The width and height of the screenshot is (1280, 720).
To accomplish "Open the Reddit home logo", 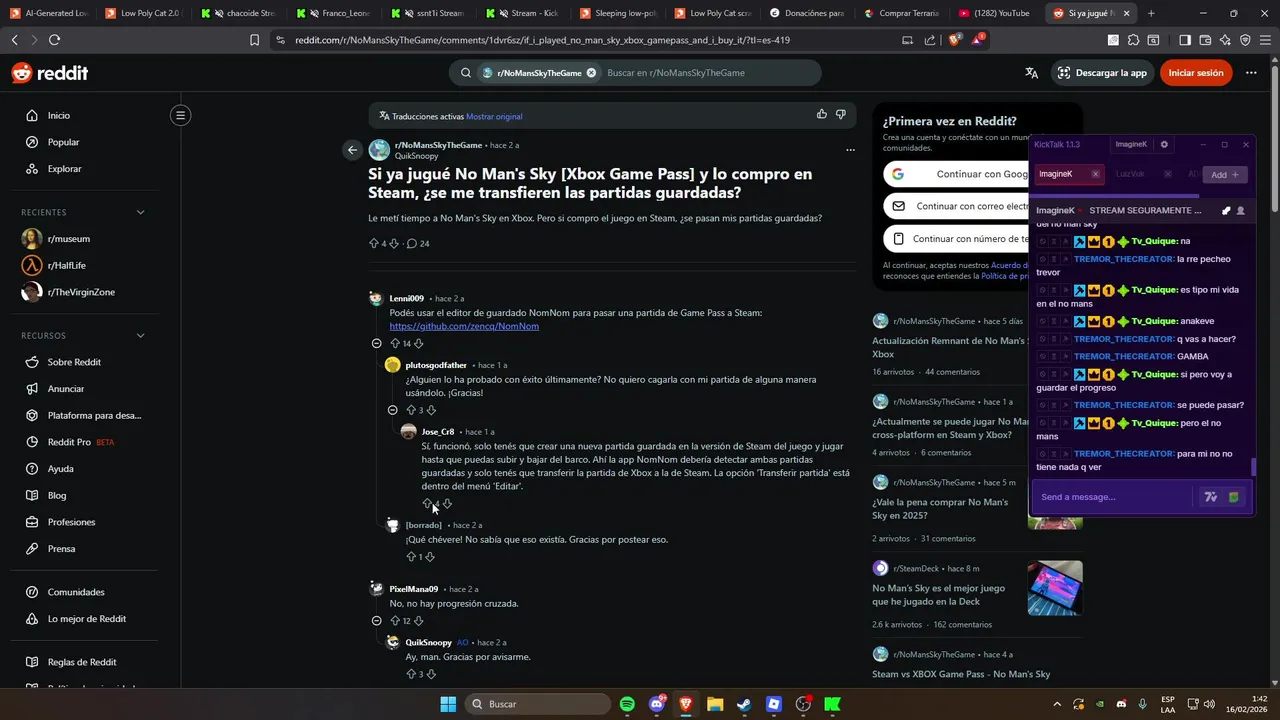I will click(50, 73).
